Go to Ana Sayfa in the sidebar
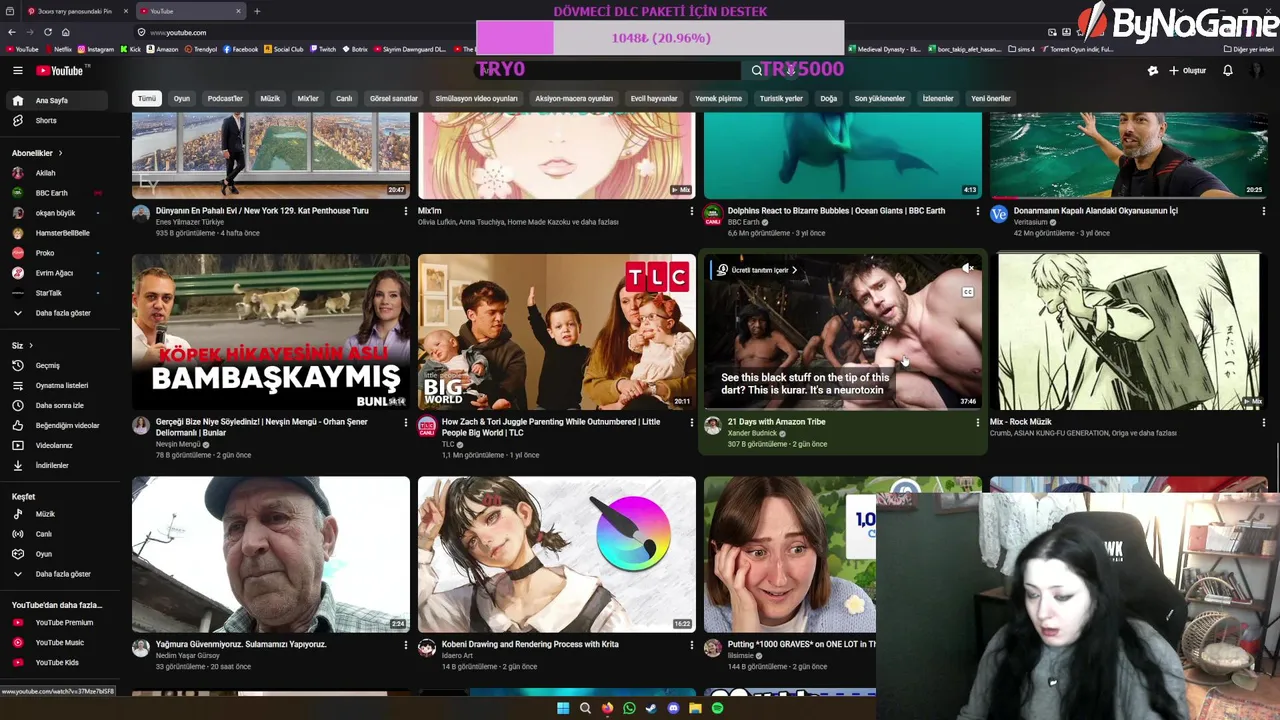This screenshot has height=720, width=1280. [x=56, y=100]
